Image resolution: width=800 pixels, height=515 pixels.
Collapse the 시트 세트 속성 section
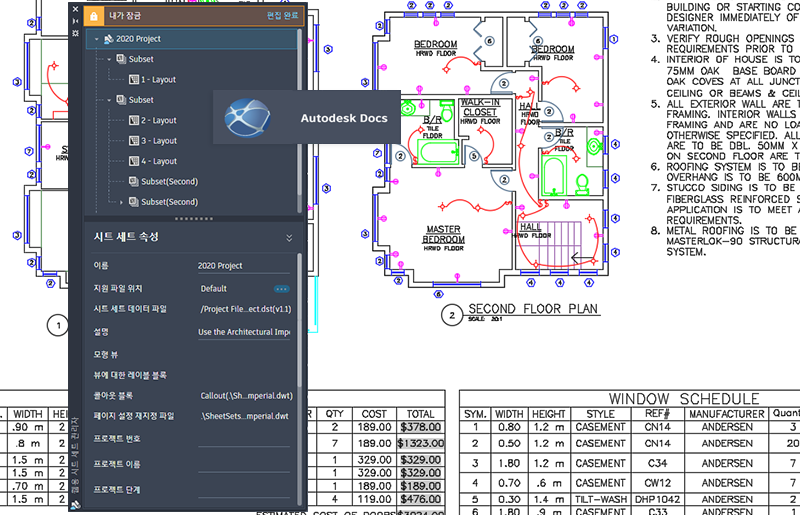click(x=289, y=238)
